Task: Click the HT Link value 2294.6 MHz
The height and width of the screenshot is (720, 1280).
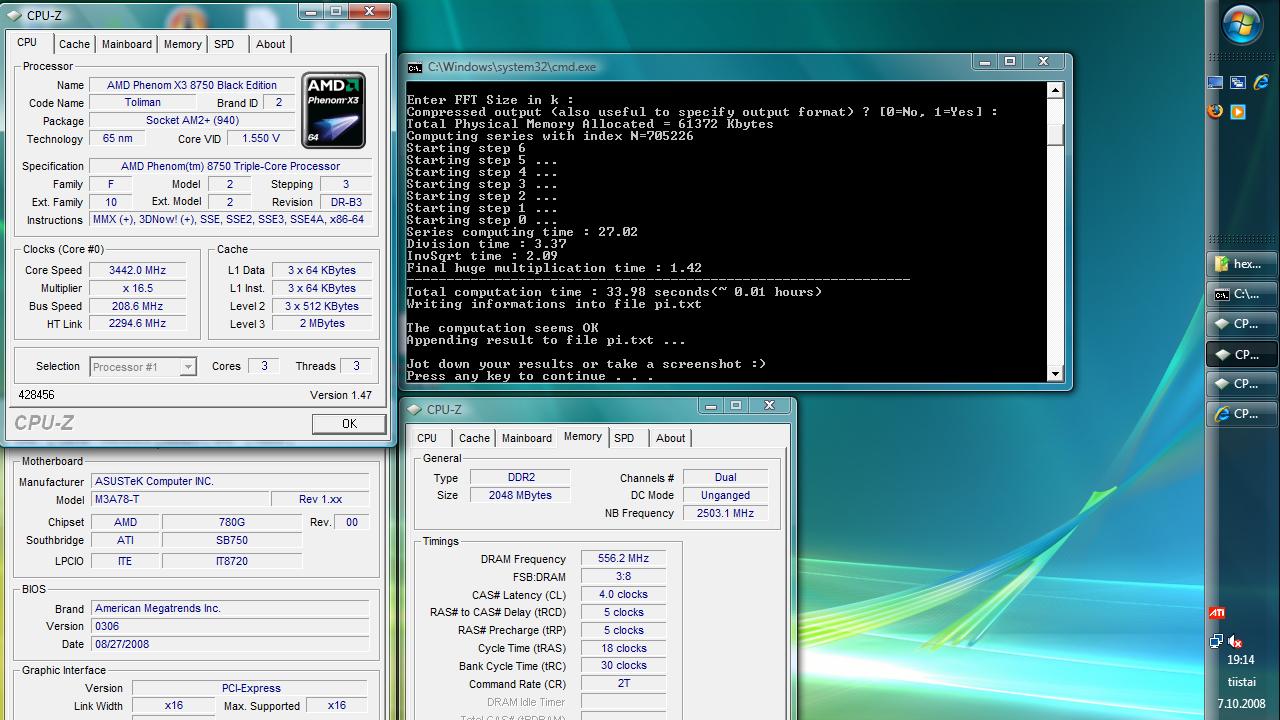Action: point(137,323)
